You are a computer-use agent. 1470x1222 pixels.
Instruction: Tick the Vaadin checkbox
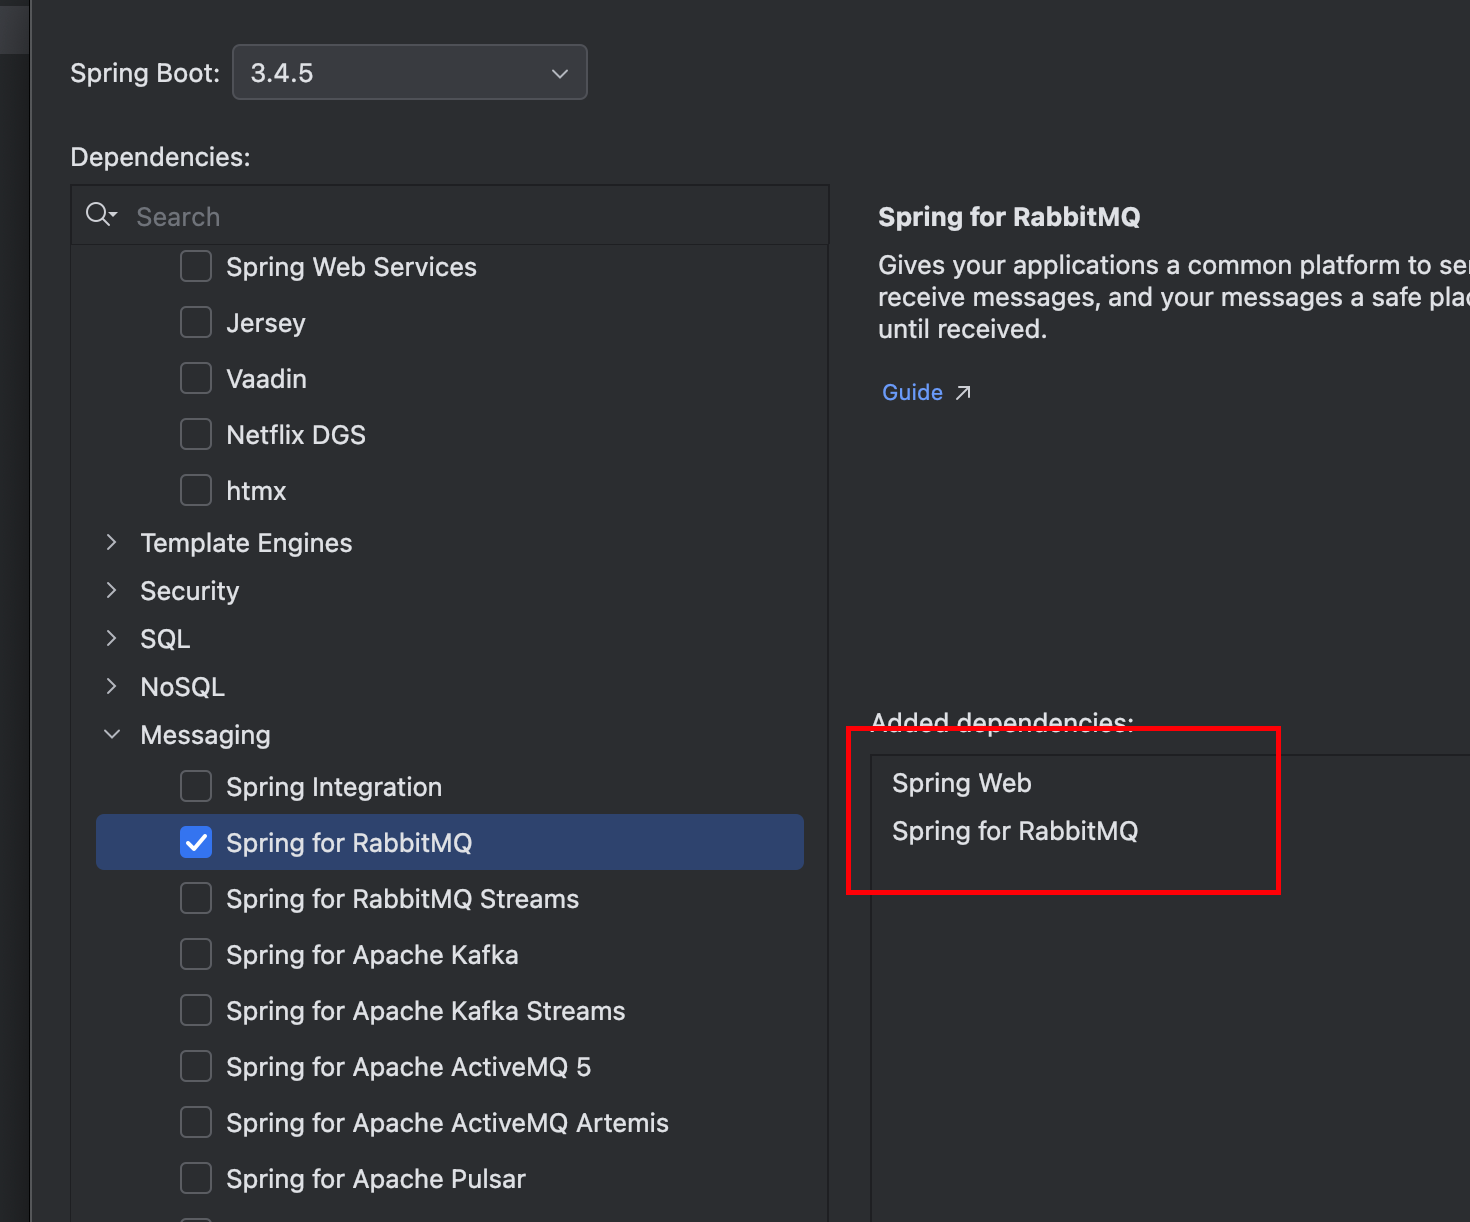[196, 378]
